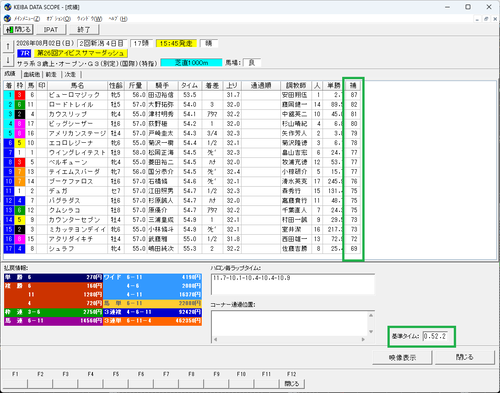Screen dimensions: 500x393
Task: Click the 2回新潟4日目 field
Action: point(102,43)
